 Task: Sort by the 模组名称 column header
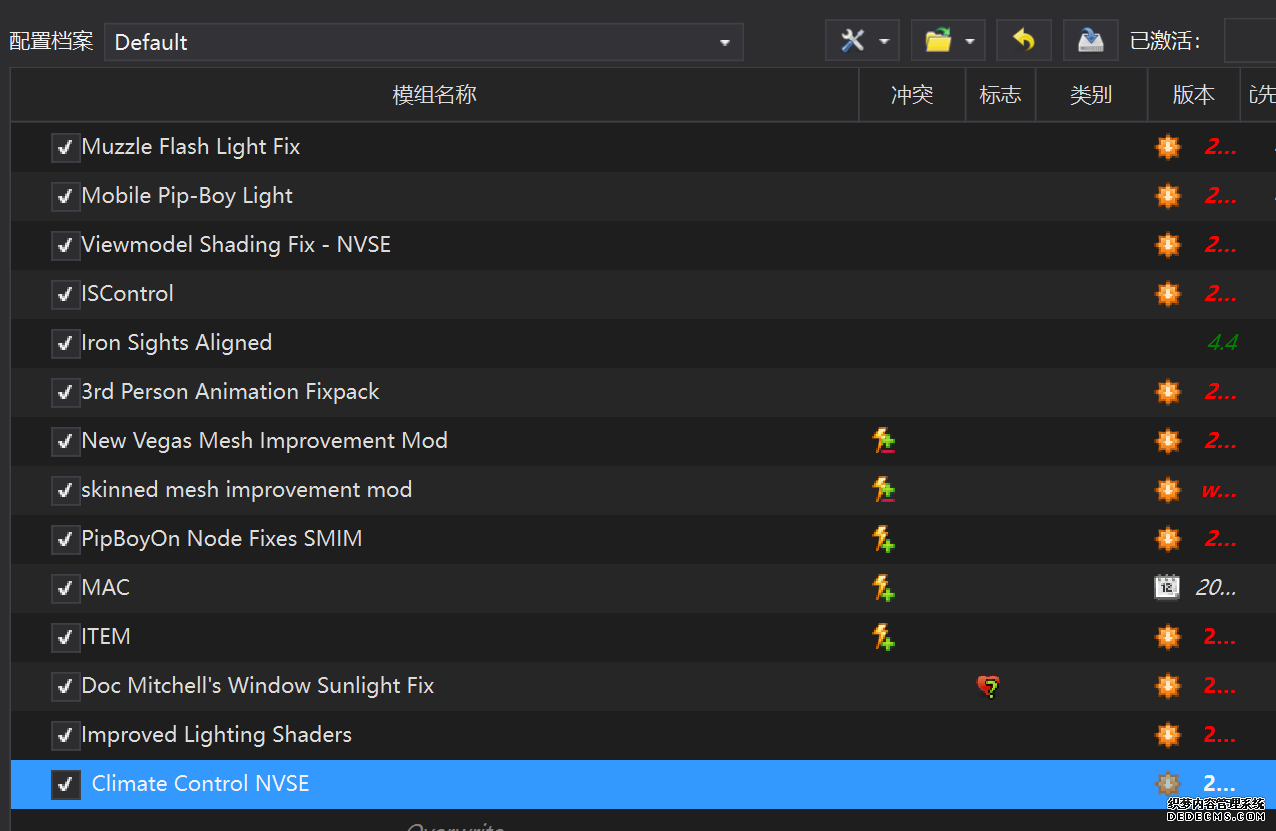tap(434, 95)
